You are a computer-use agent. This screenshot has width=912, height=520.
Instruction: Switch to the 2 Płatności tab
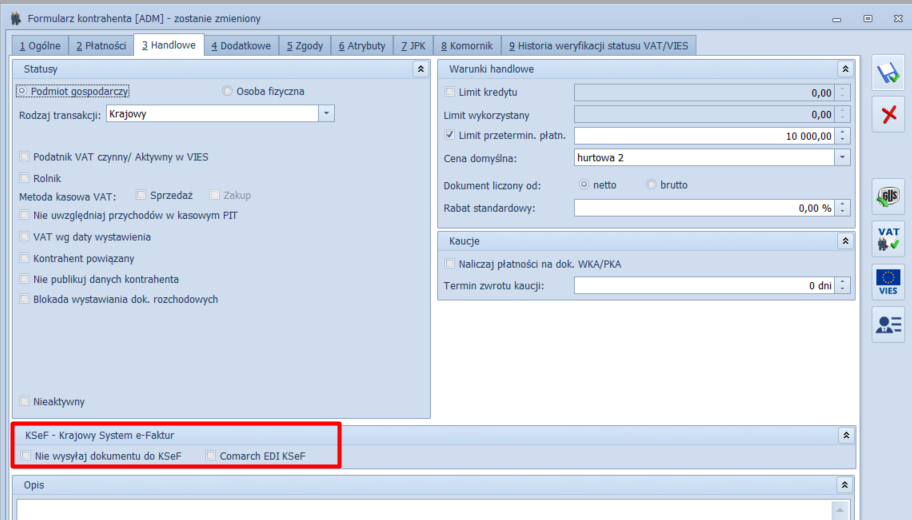tap(101, 46)
